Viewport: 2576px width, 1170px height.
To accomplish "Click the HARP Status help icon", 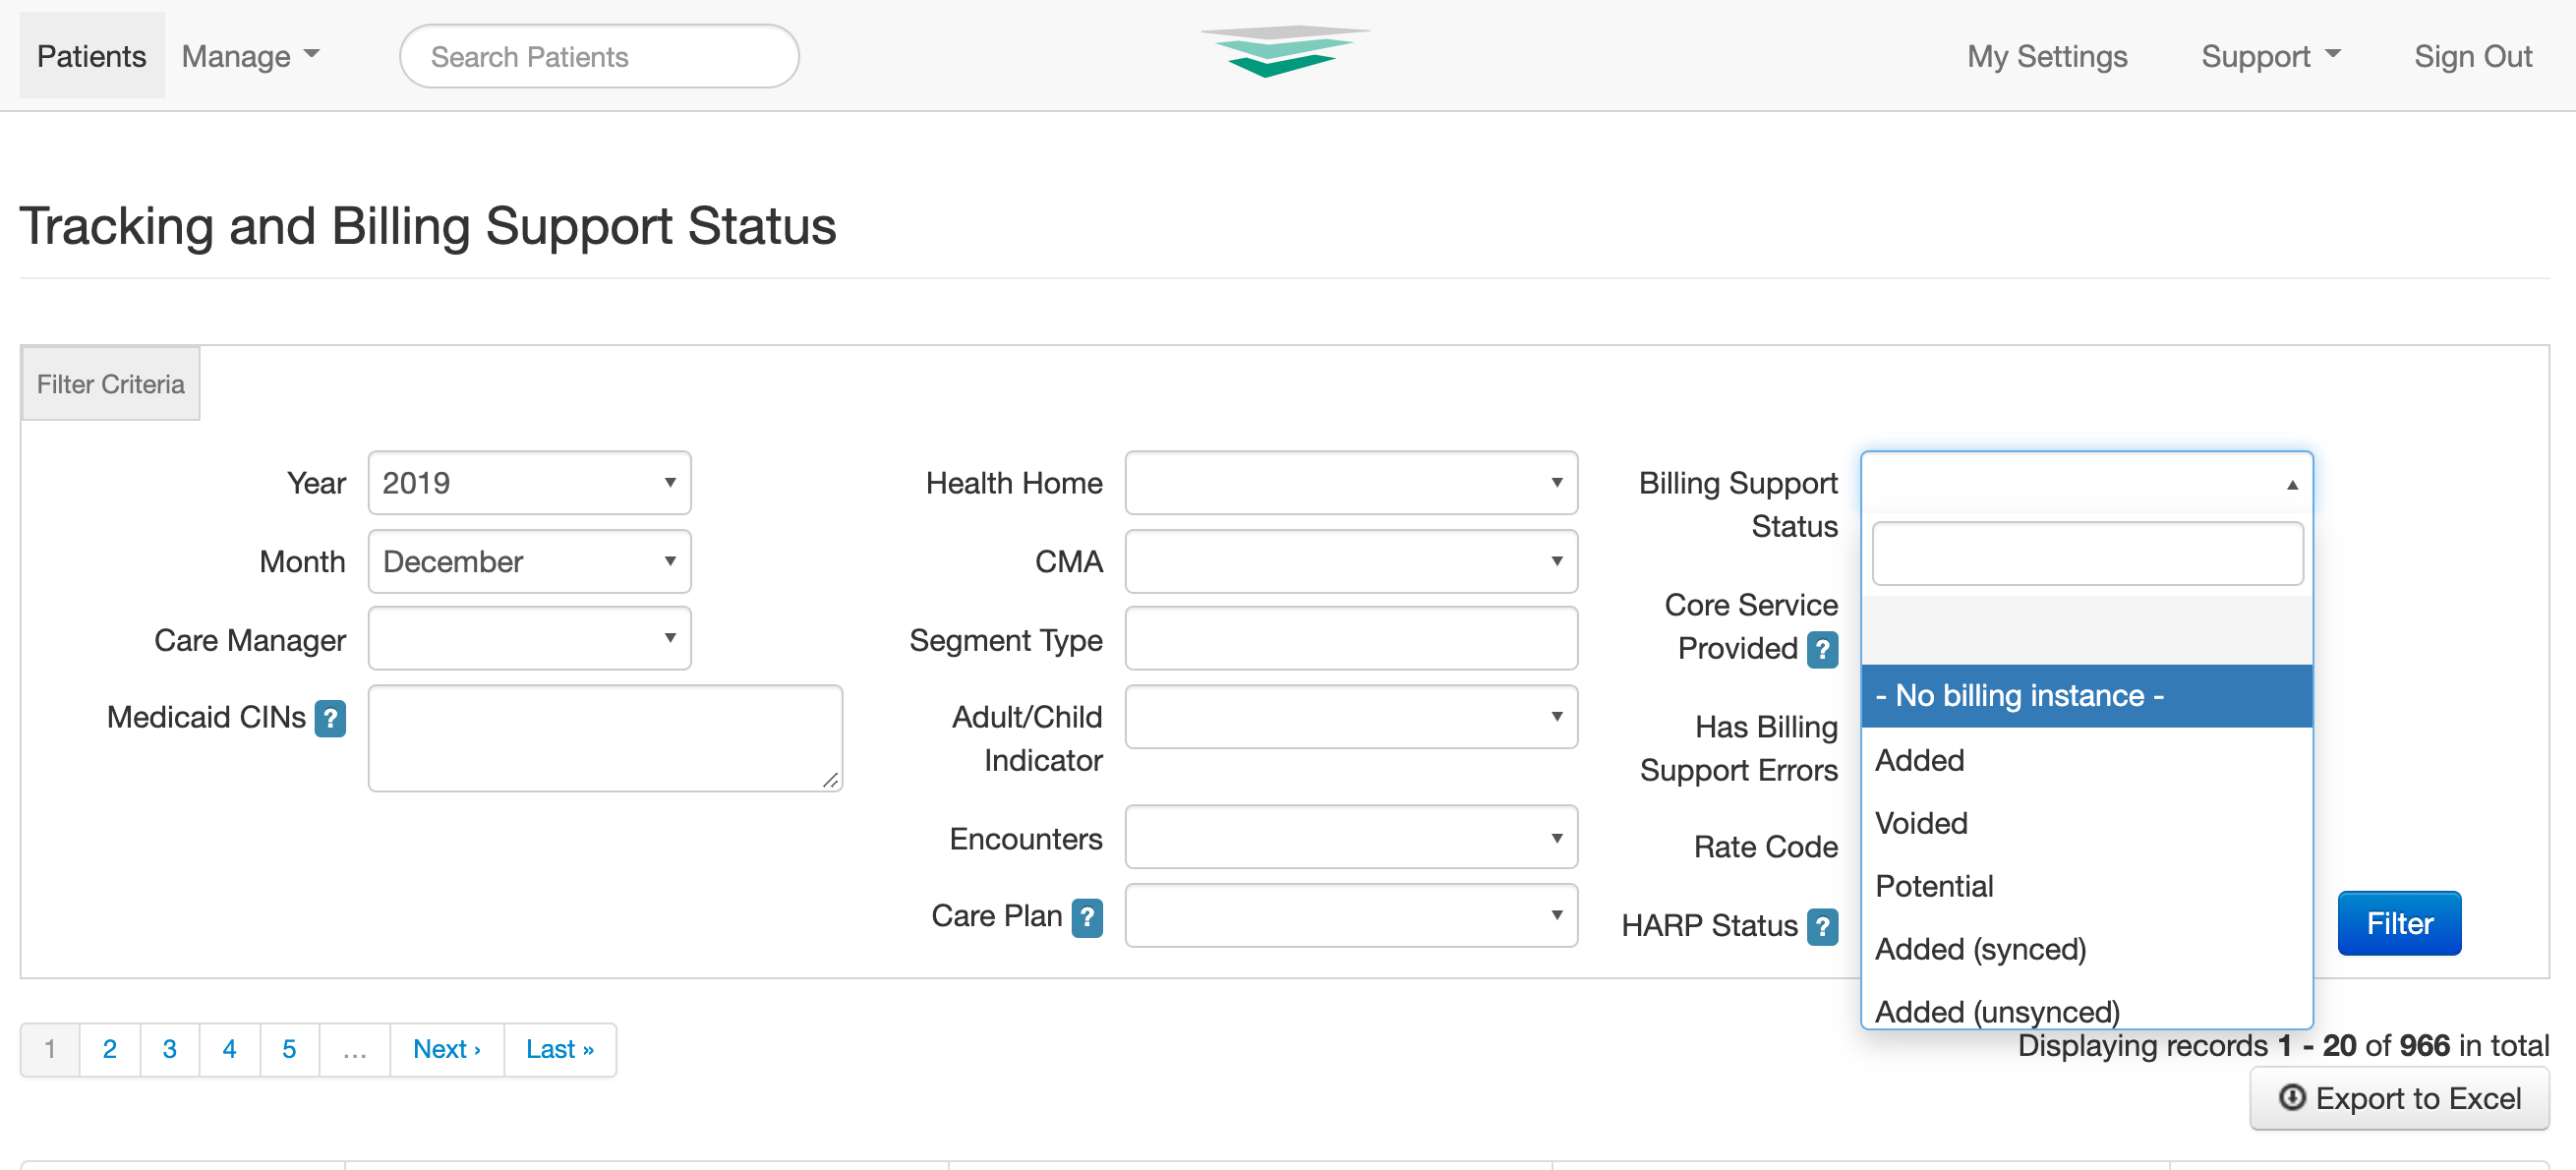I will [x=1822, y=926].
